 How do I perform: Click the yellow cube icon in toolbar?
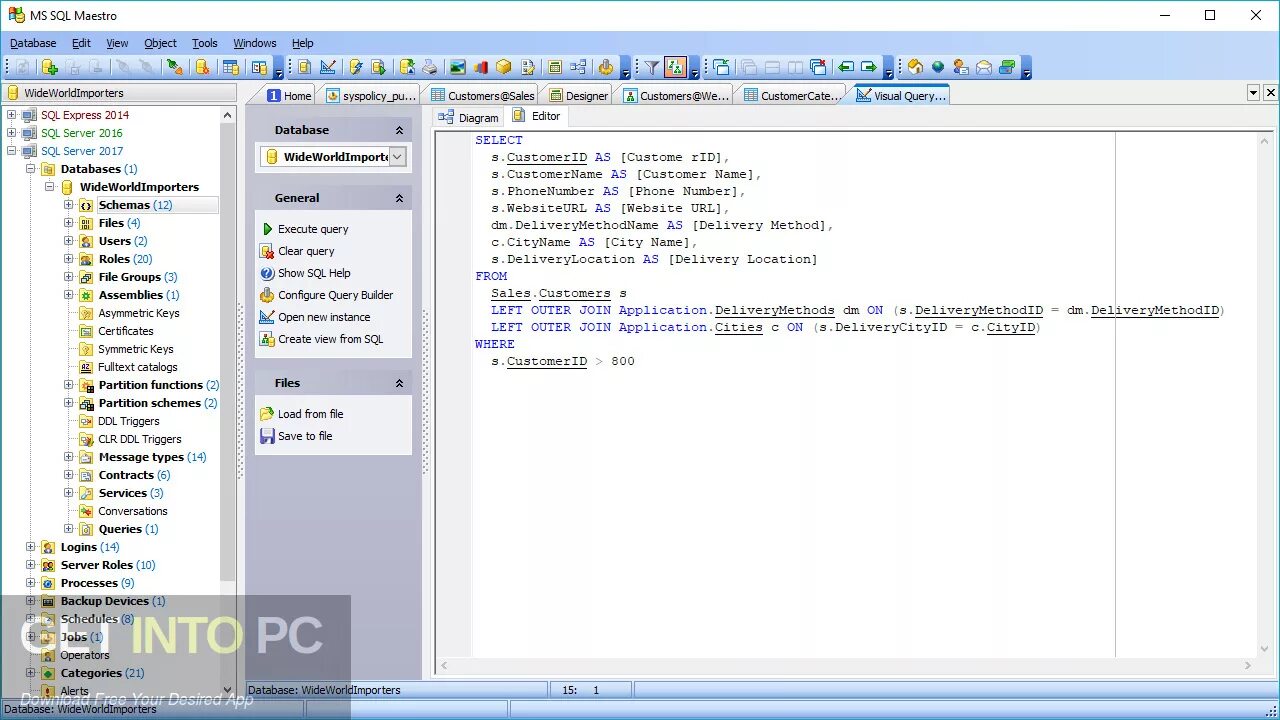[504, 67]
